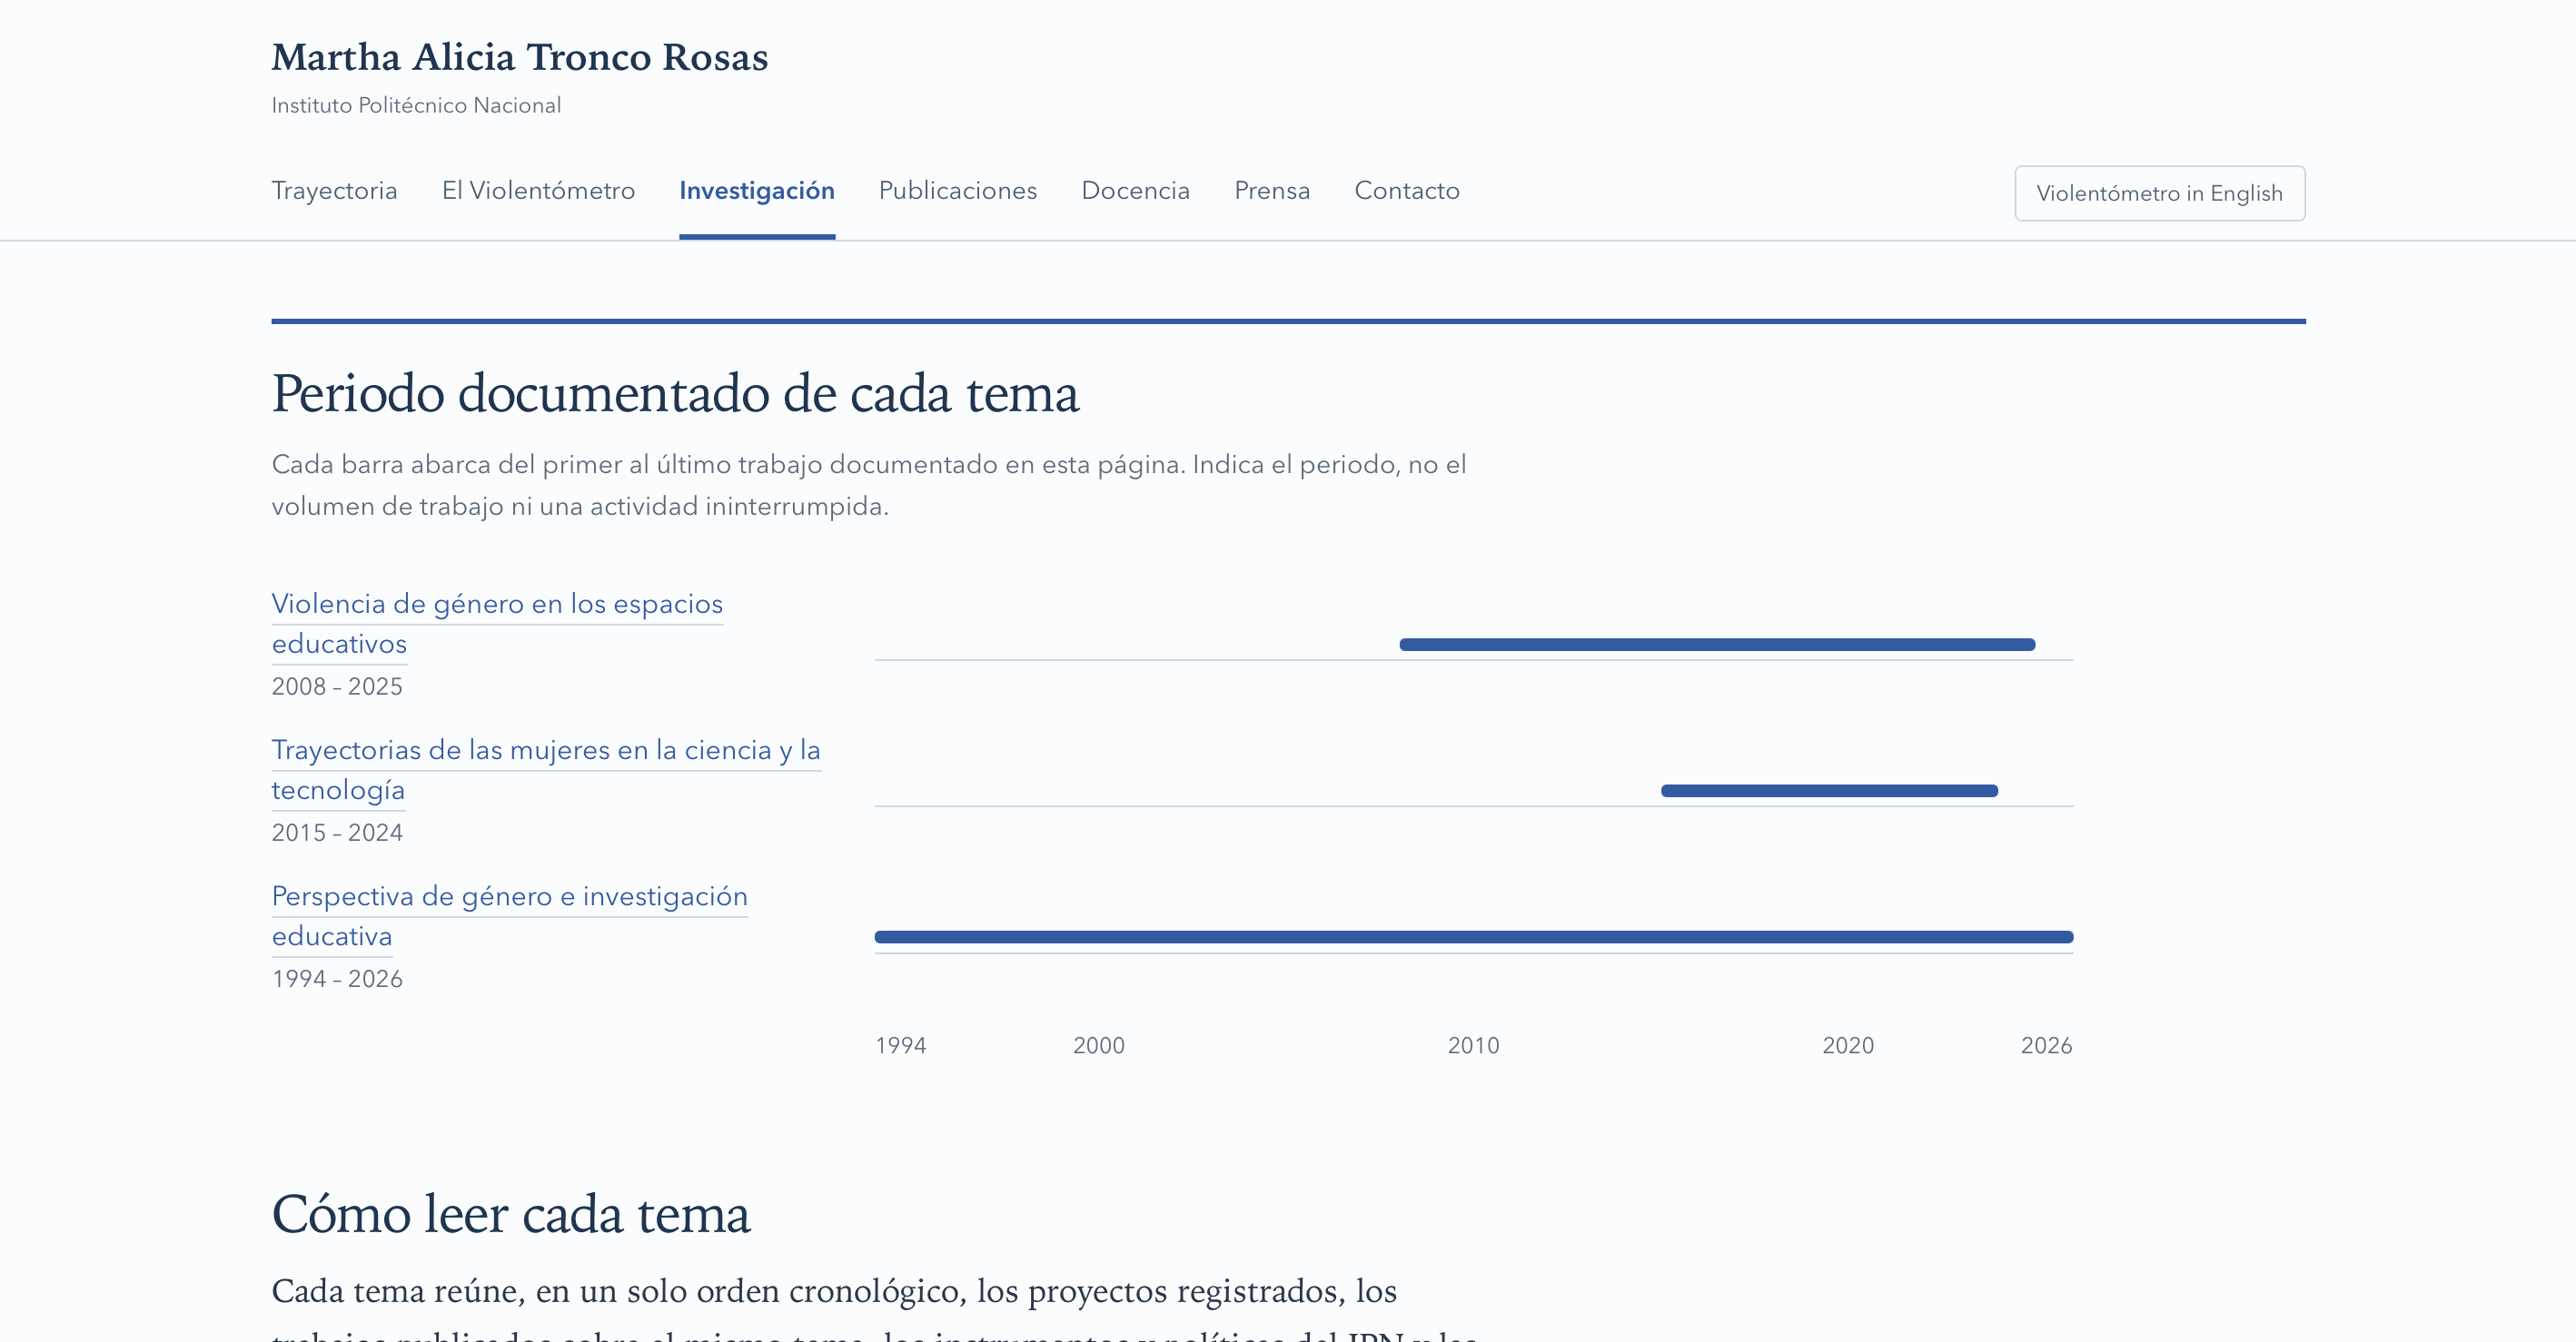Open the Prensa tab
The height and width of the screenshot is (1342, 2576).
pyautogui.click(x=1272, y=190)
